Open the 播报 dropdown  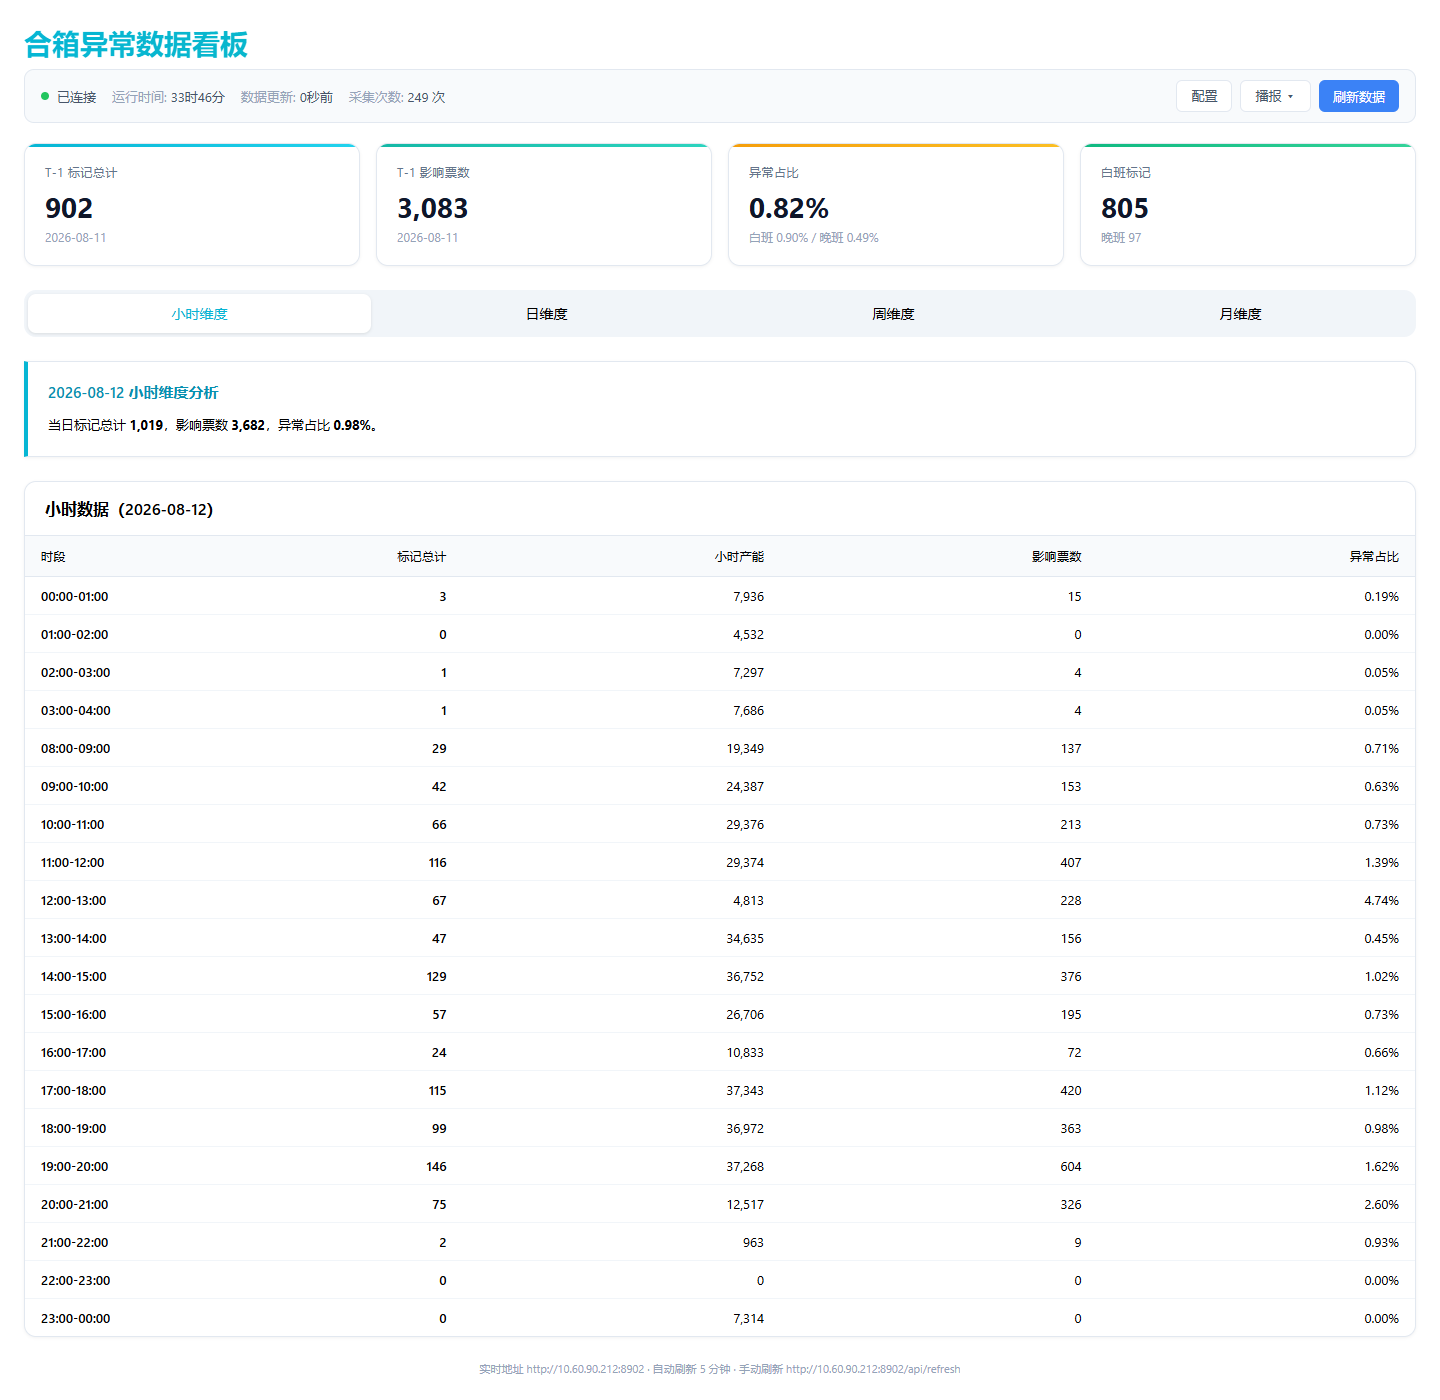point(1275,96)
